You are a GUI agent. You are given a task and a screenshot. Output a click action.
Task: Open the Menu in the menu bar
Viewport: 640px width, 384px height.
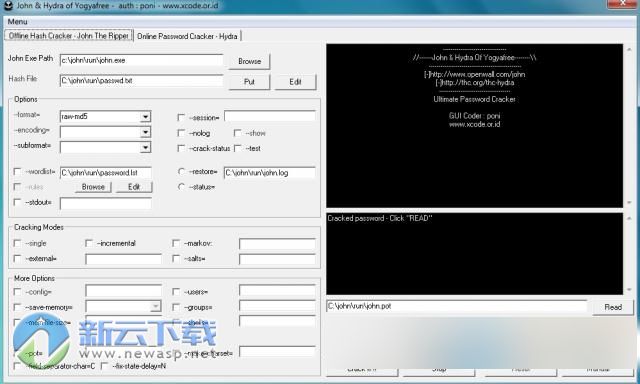18,22
